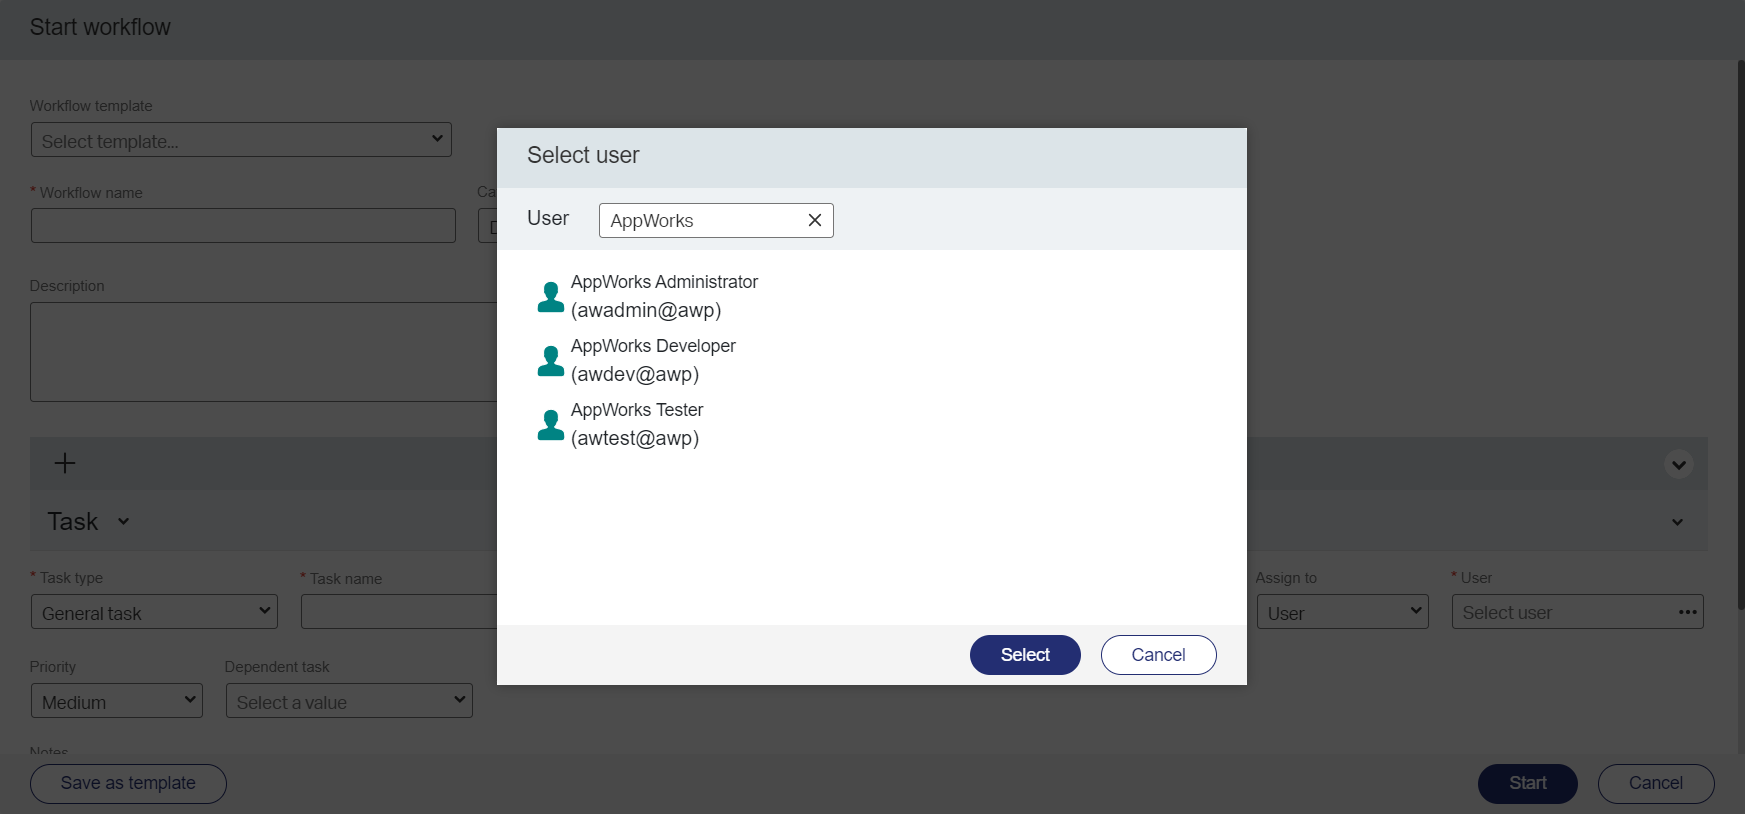Collapse the task section round chevron

pyautogui.click(x=1679, y=464)
